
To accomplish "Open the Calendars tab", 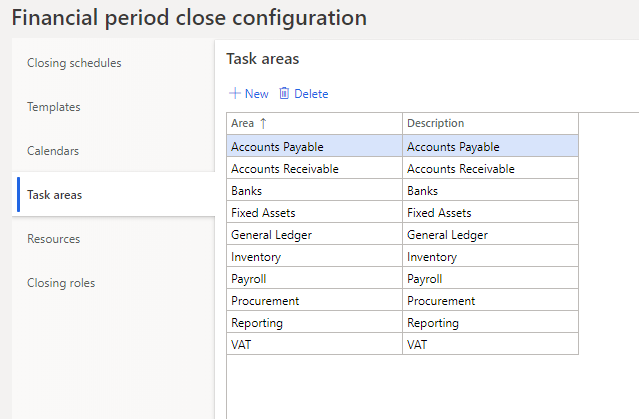I will pos(53,151).
